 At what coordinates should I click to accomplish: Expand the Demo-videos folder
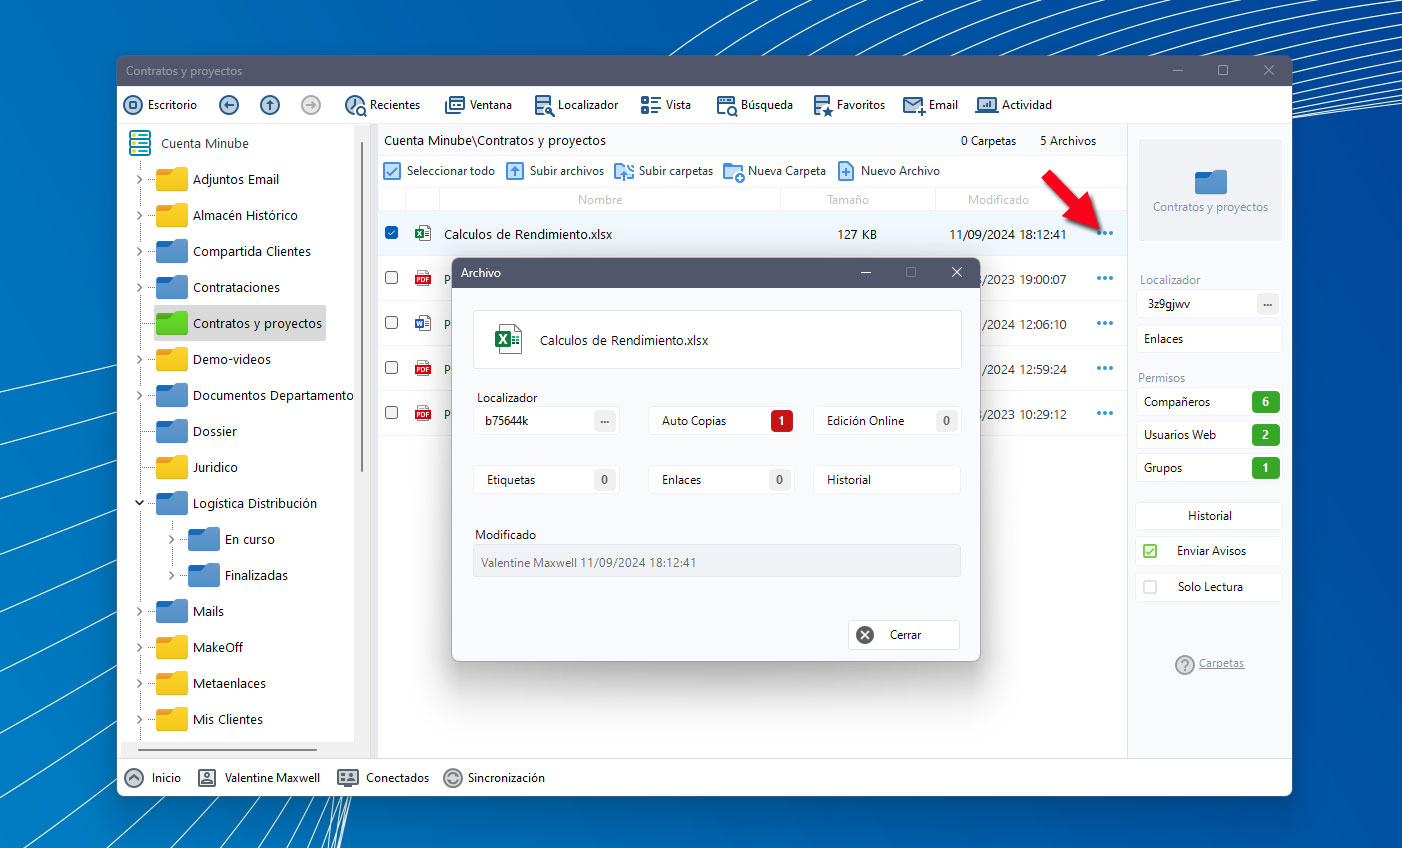[139, 360]
